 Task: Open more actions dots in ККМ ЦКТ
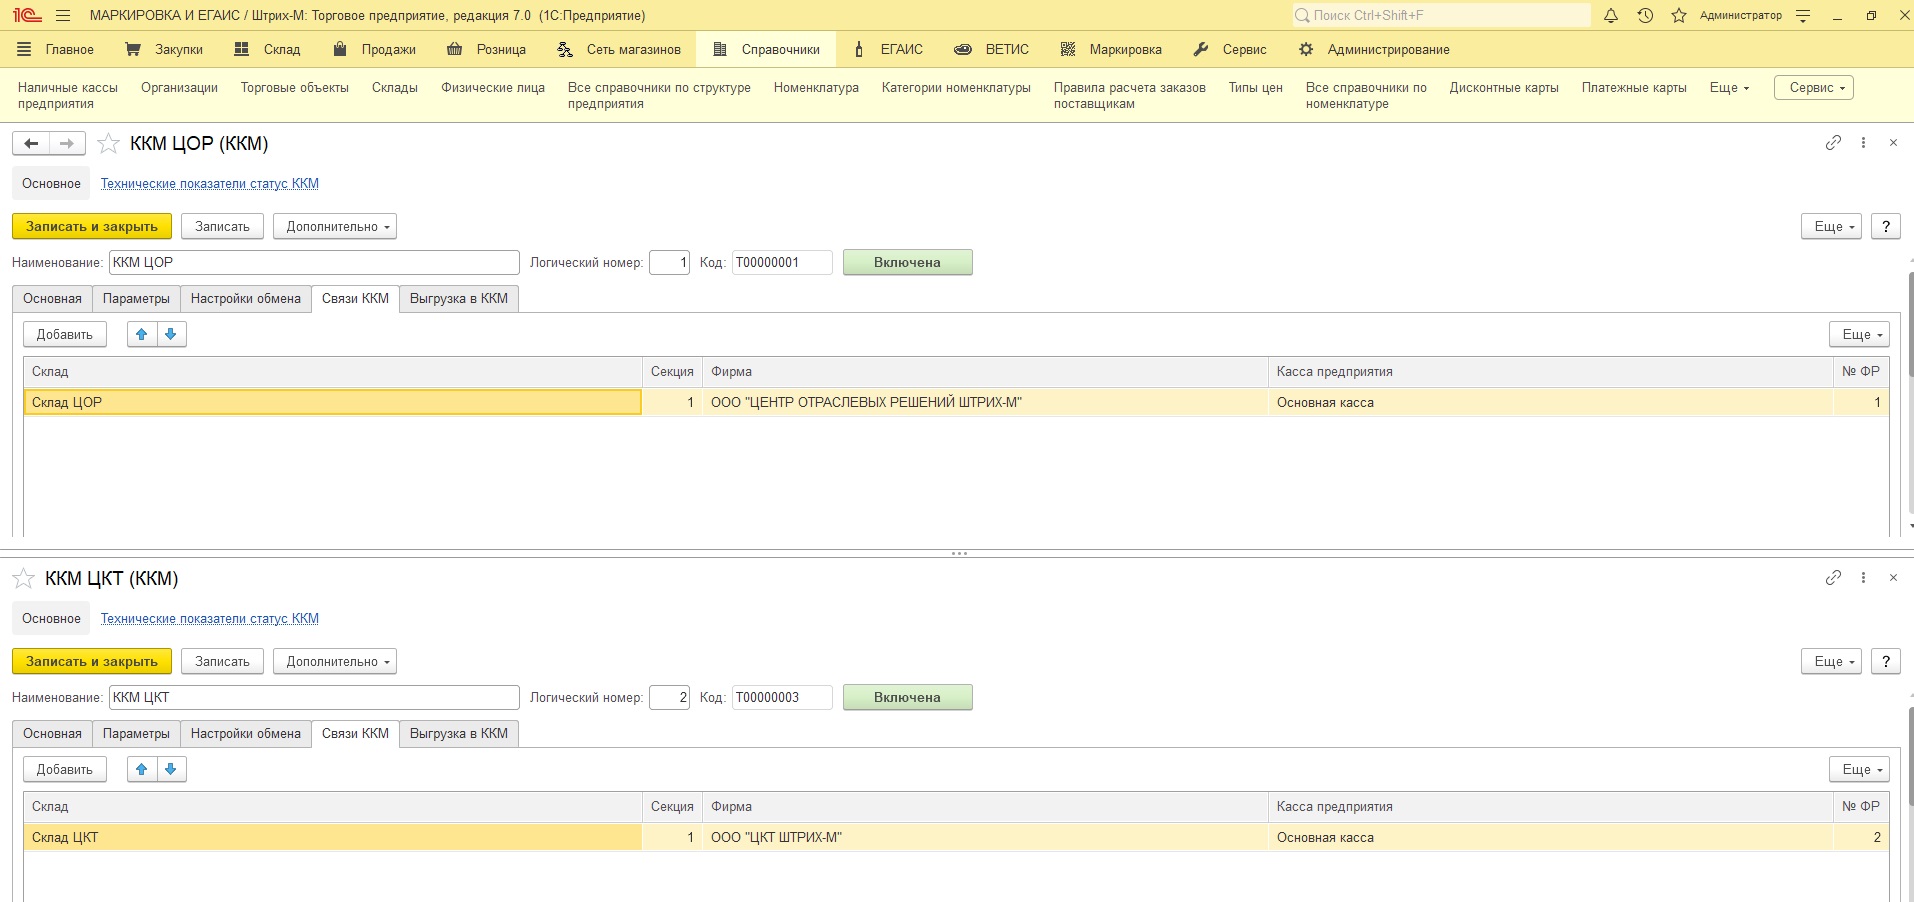click(1863, 578)
